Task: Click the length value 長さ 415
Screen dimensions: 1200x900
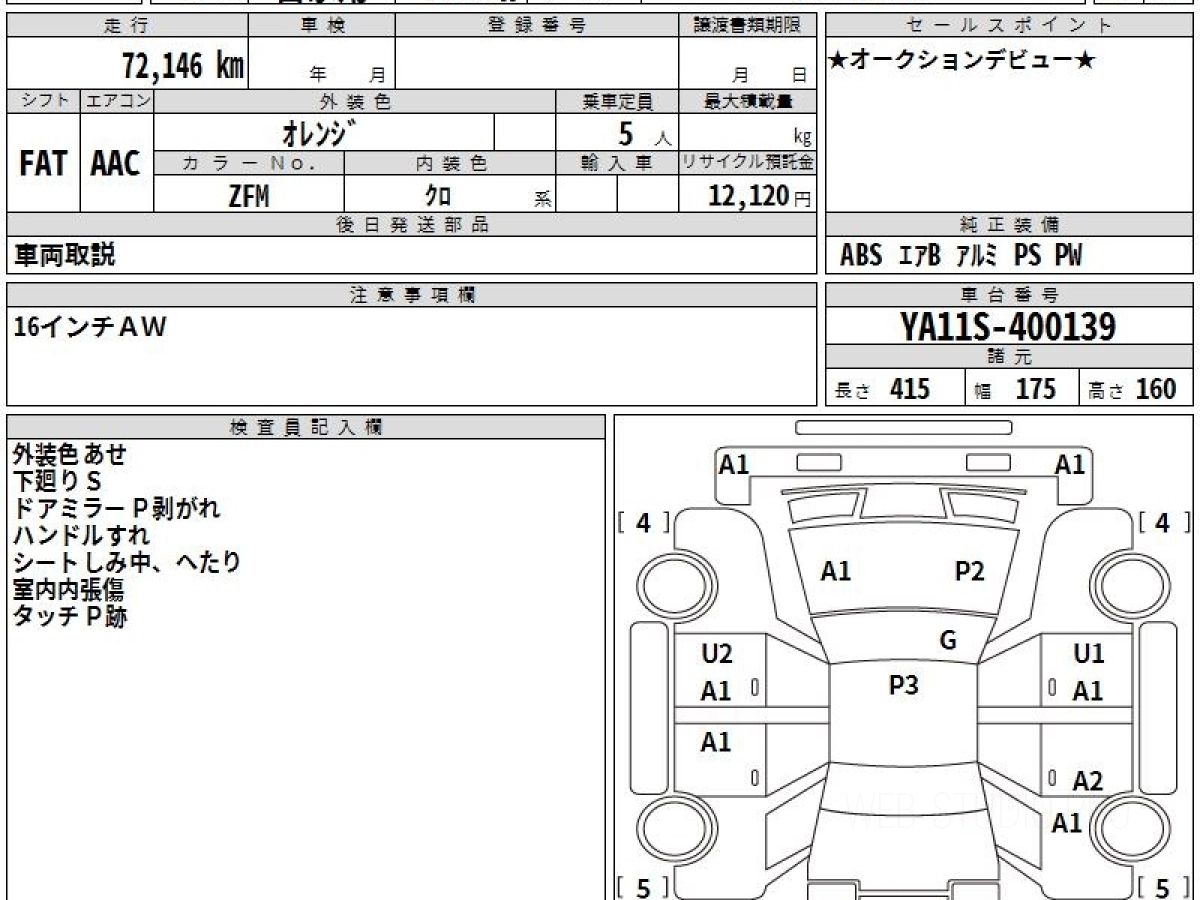Action: (x=883, y=389)
